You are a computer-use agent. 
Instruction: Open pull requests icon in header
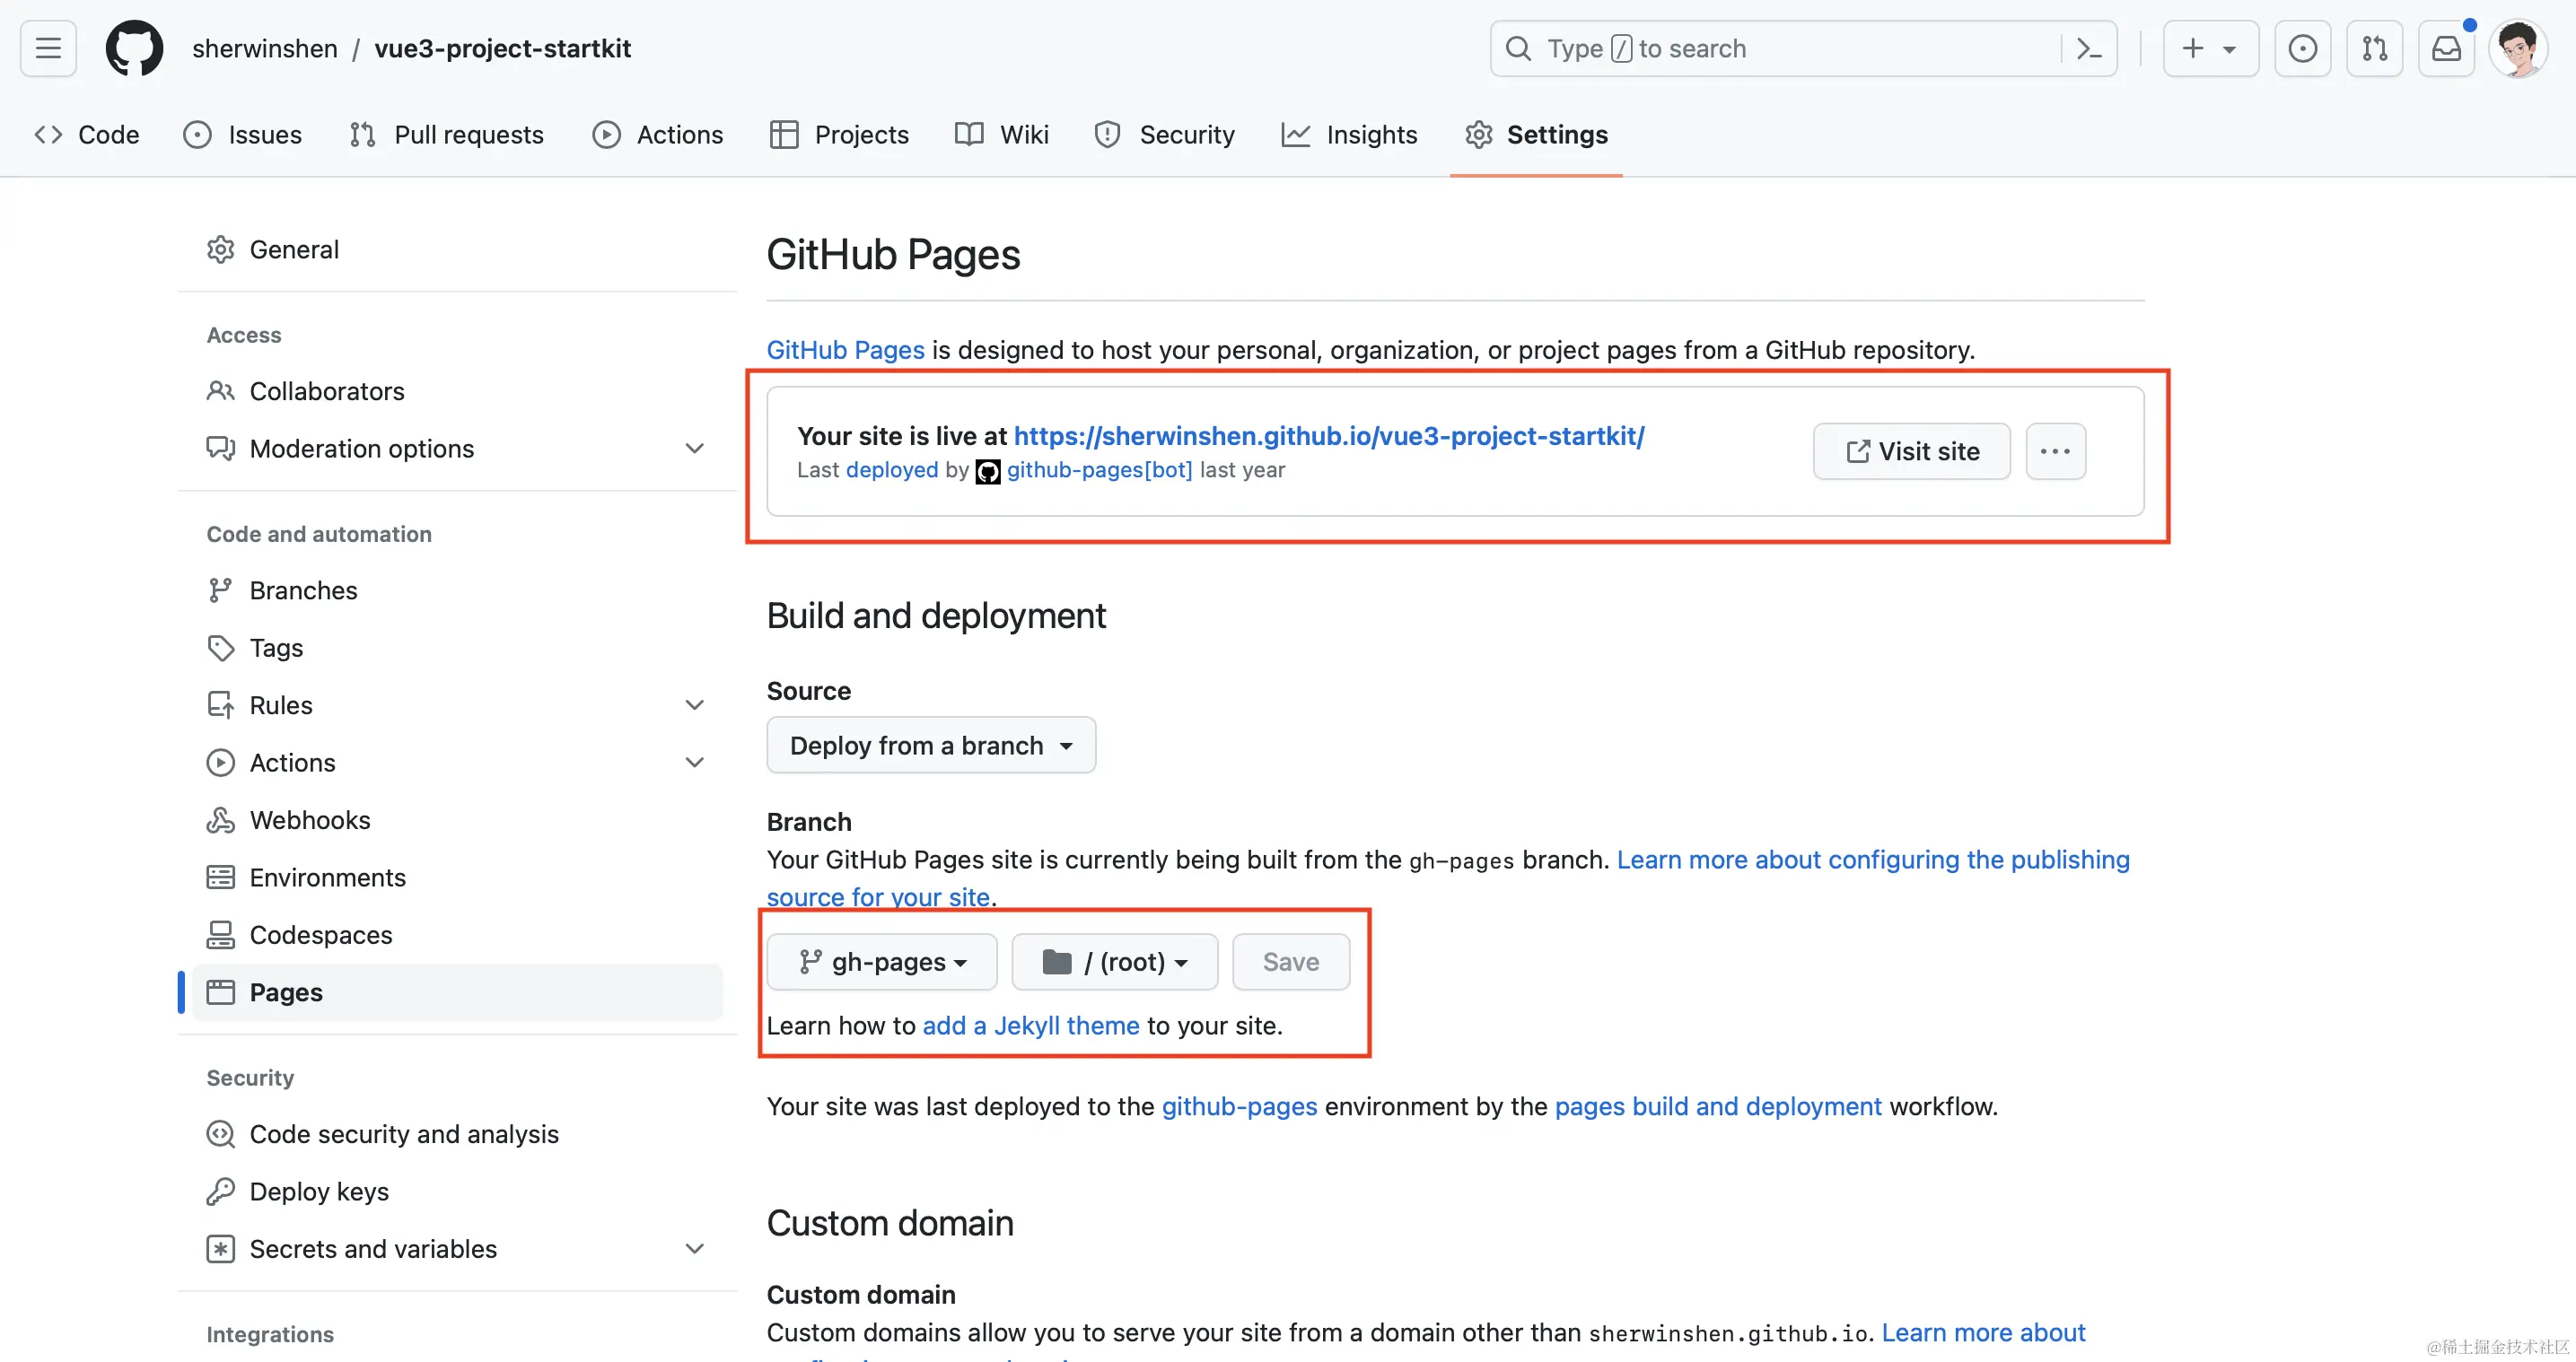(x=2374, y=48)
